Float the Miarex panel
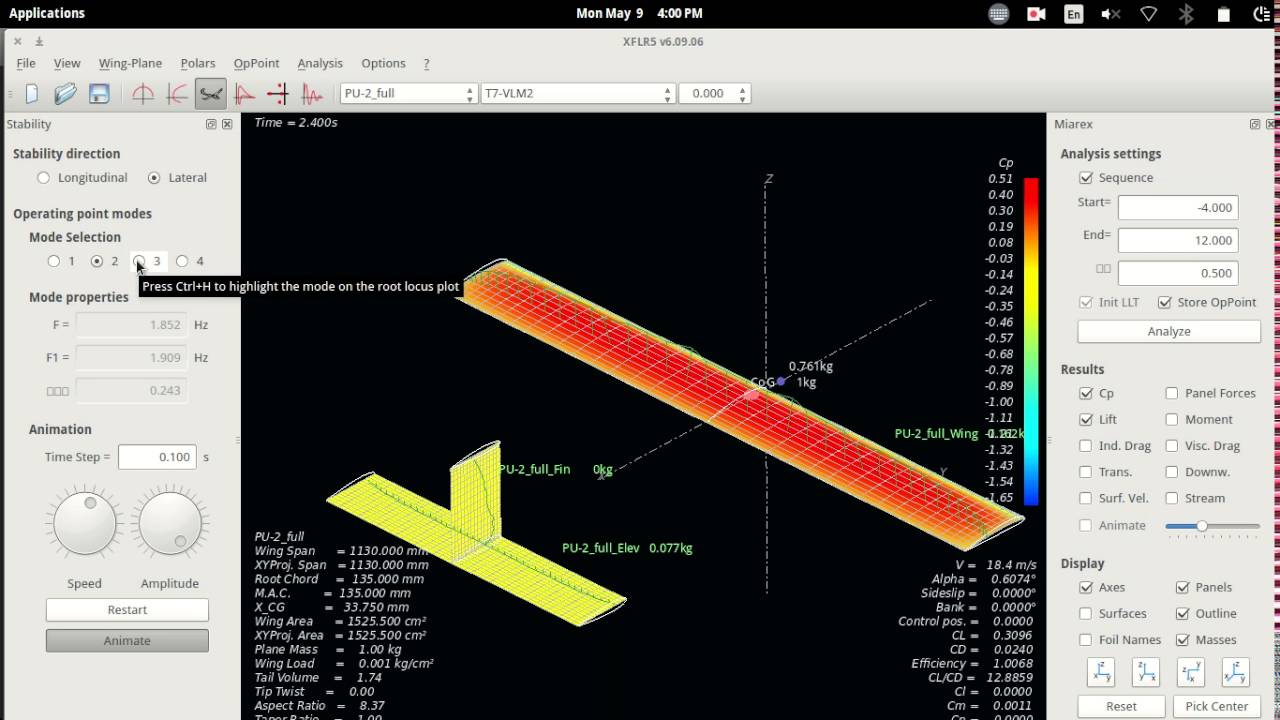This screenshot has height=720, width=1280. click(x=1255, y=124)
